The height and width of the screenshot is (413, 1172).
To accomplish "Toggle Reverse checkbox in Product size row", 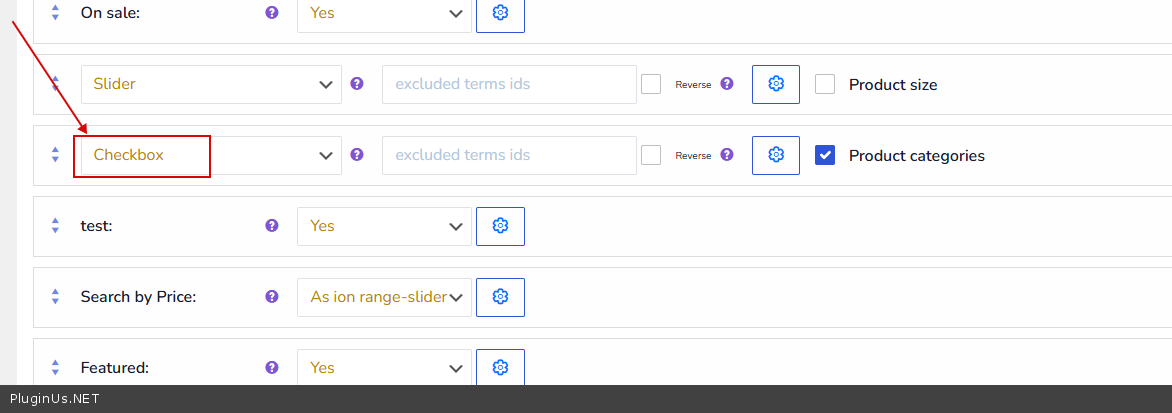I will click(x=651, y=84).
